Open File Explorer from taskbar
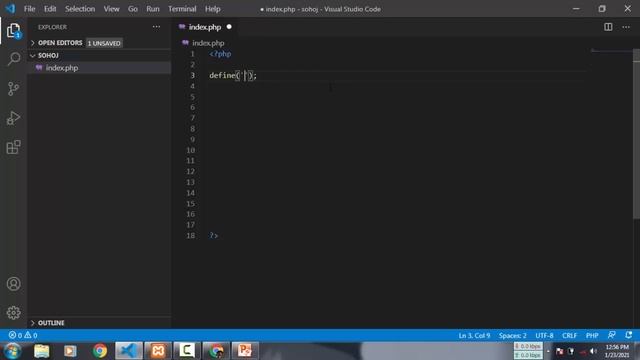Viewport: 640px width, 360px height. click(42, 351)
